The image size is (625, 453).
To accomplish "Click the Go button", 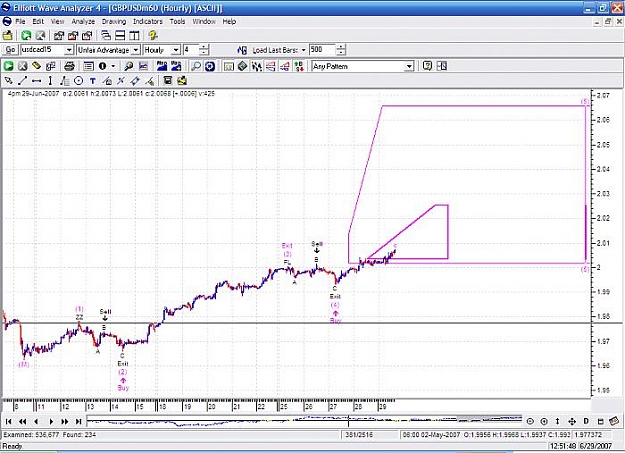I will coord(10,50).
